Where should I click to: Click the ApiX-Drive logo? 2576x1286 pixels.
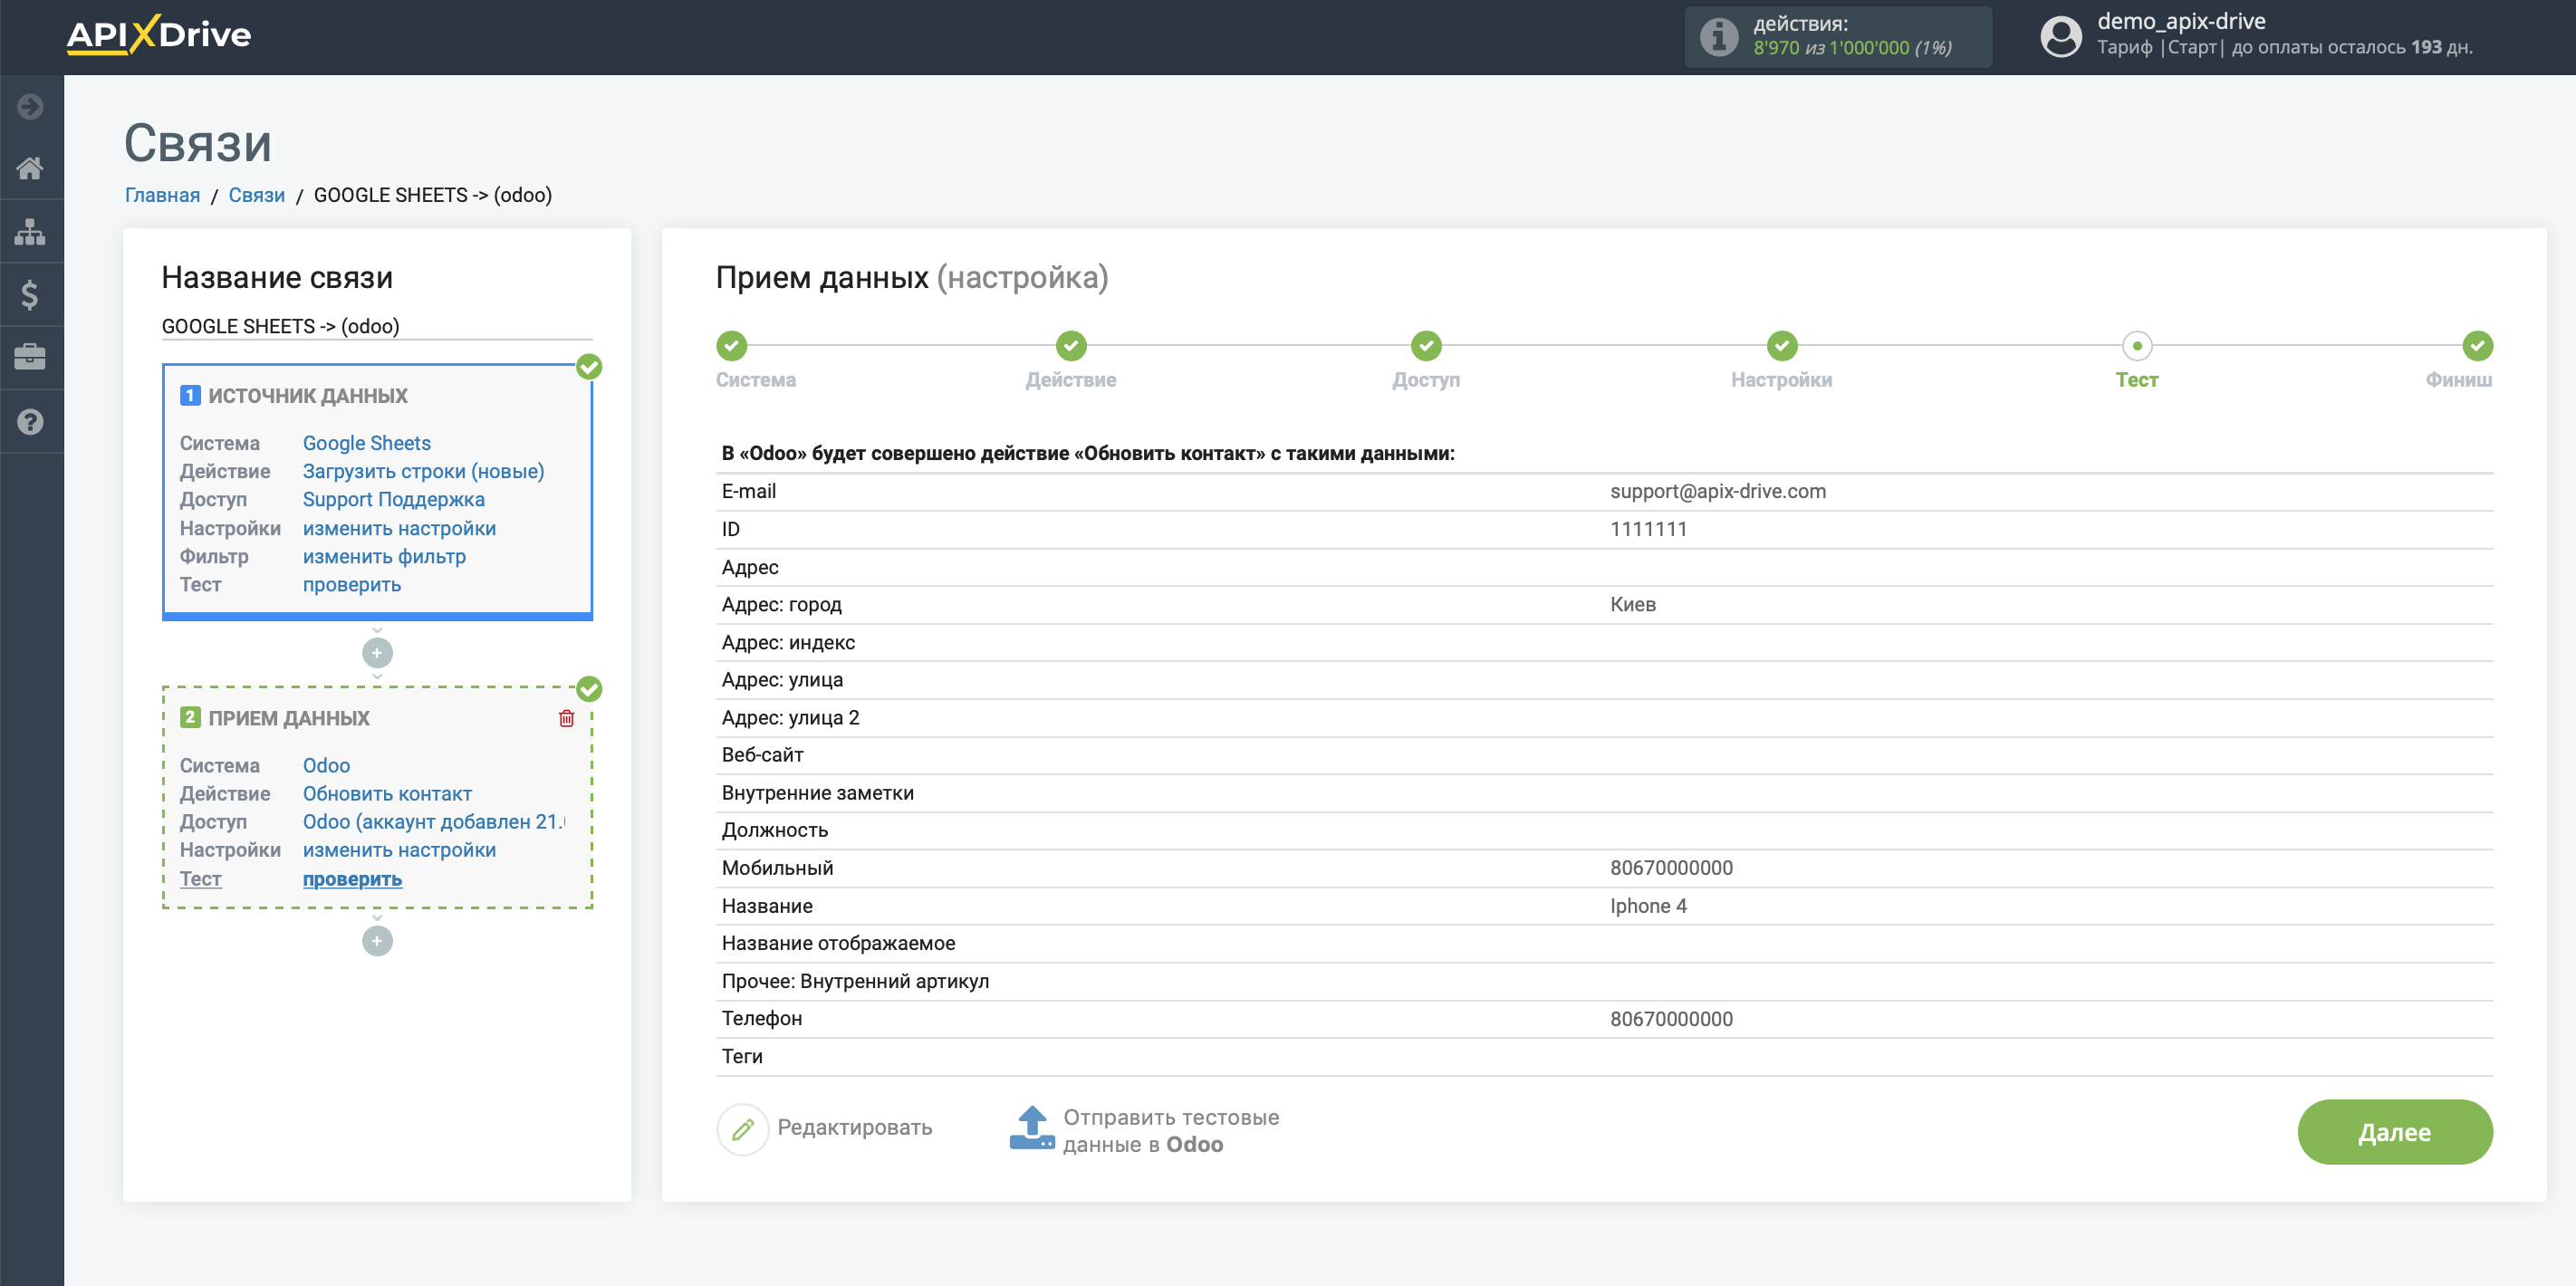(158, 35)
